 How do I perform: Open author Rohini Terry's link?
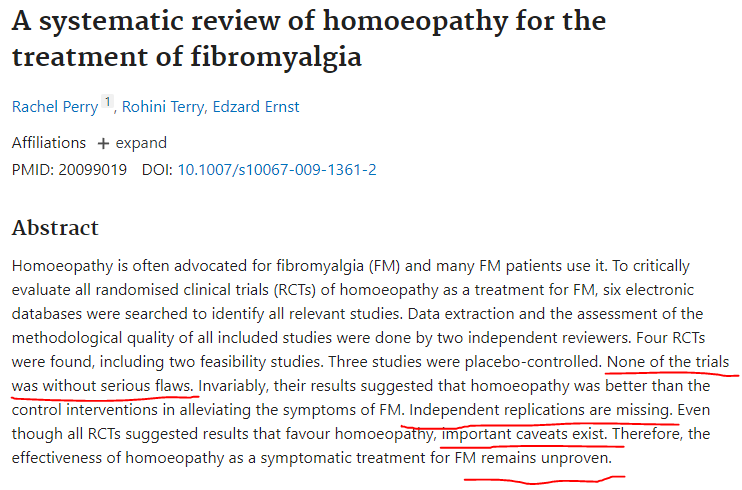tap(163, 107)
